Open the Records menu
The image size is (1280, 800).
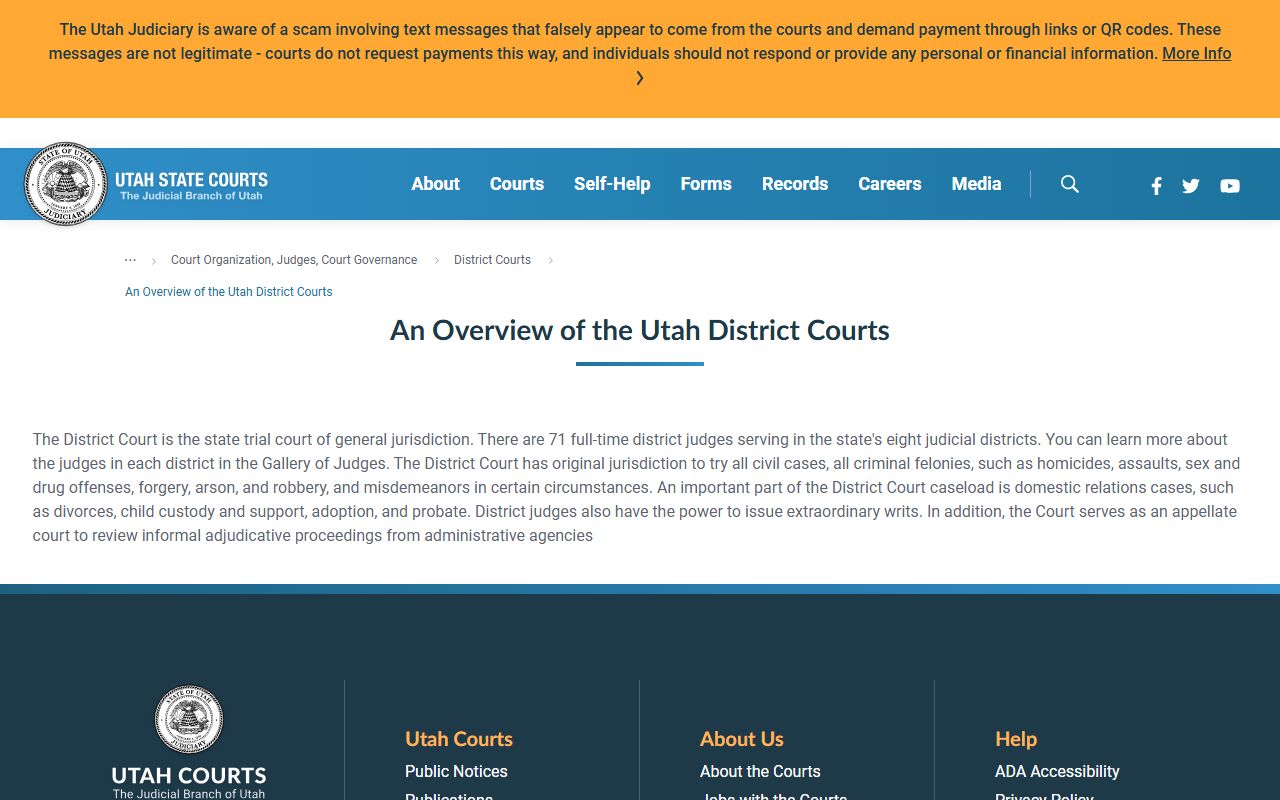coord(795,184)
